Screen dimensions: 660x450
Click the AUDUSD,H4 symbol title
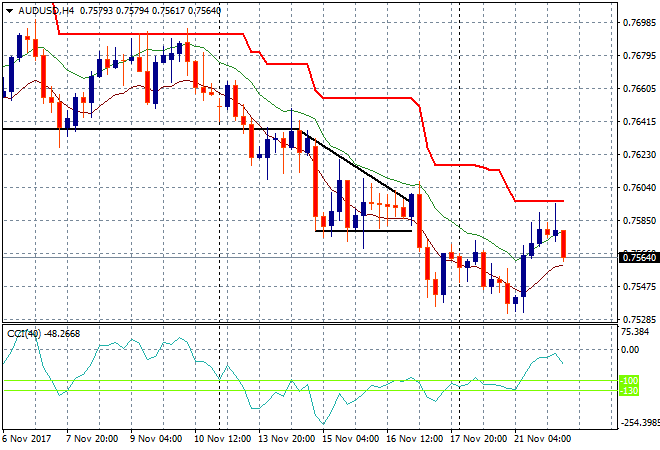pyautogui.click(x=46, y=11)
